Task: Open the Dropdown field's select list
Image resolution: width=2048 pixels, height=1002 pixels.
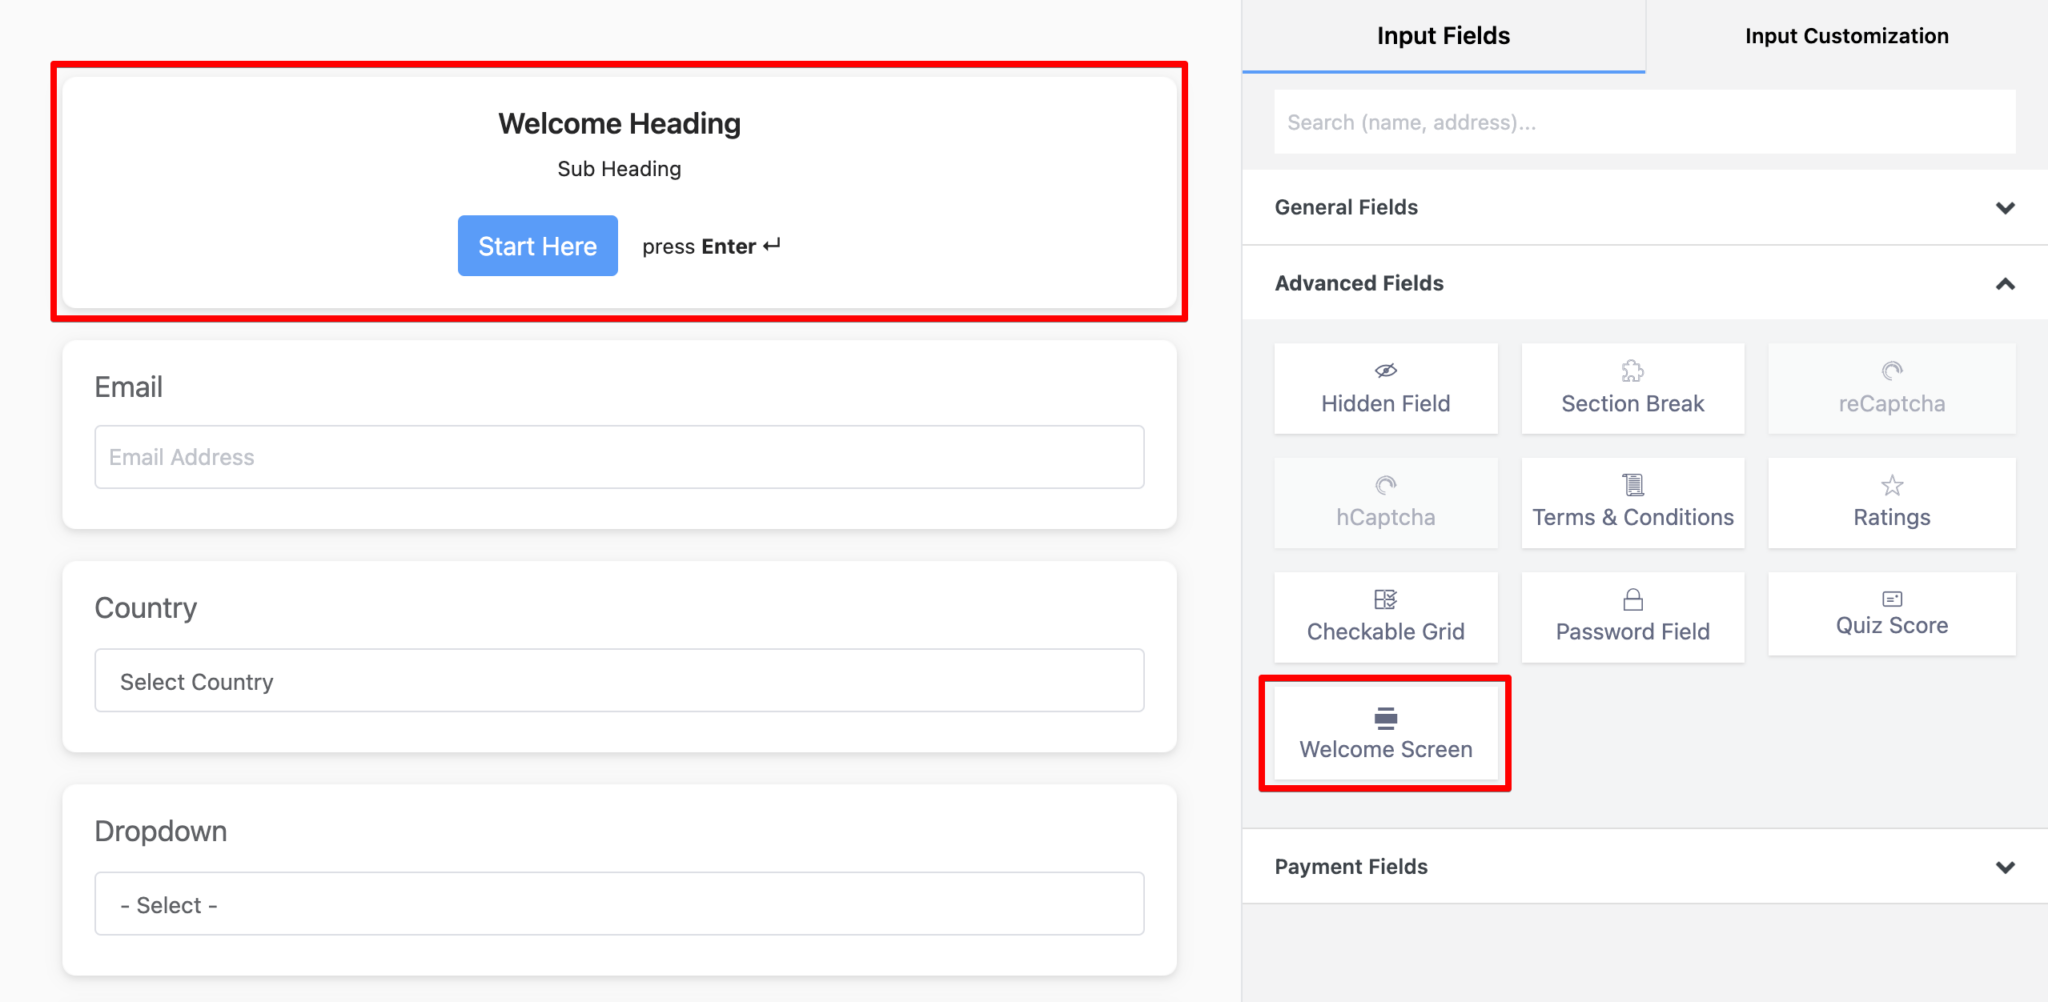Action: pyautogui.click(x=619, y=903)
